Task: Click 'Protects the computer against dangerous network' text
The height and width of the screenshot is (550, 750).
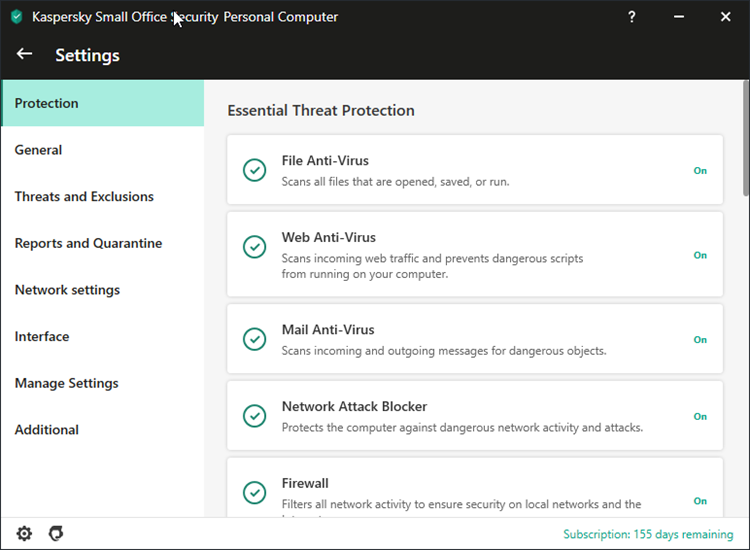Action: click(x=462, y=428)
